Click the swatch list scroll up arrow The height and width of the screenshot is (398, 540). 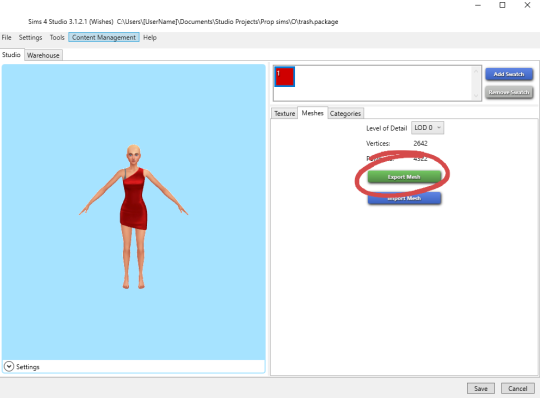[x=476, y=71]
